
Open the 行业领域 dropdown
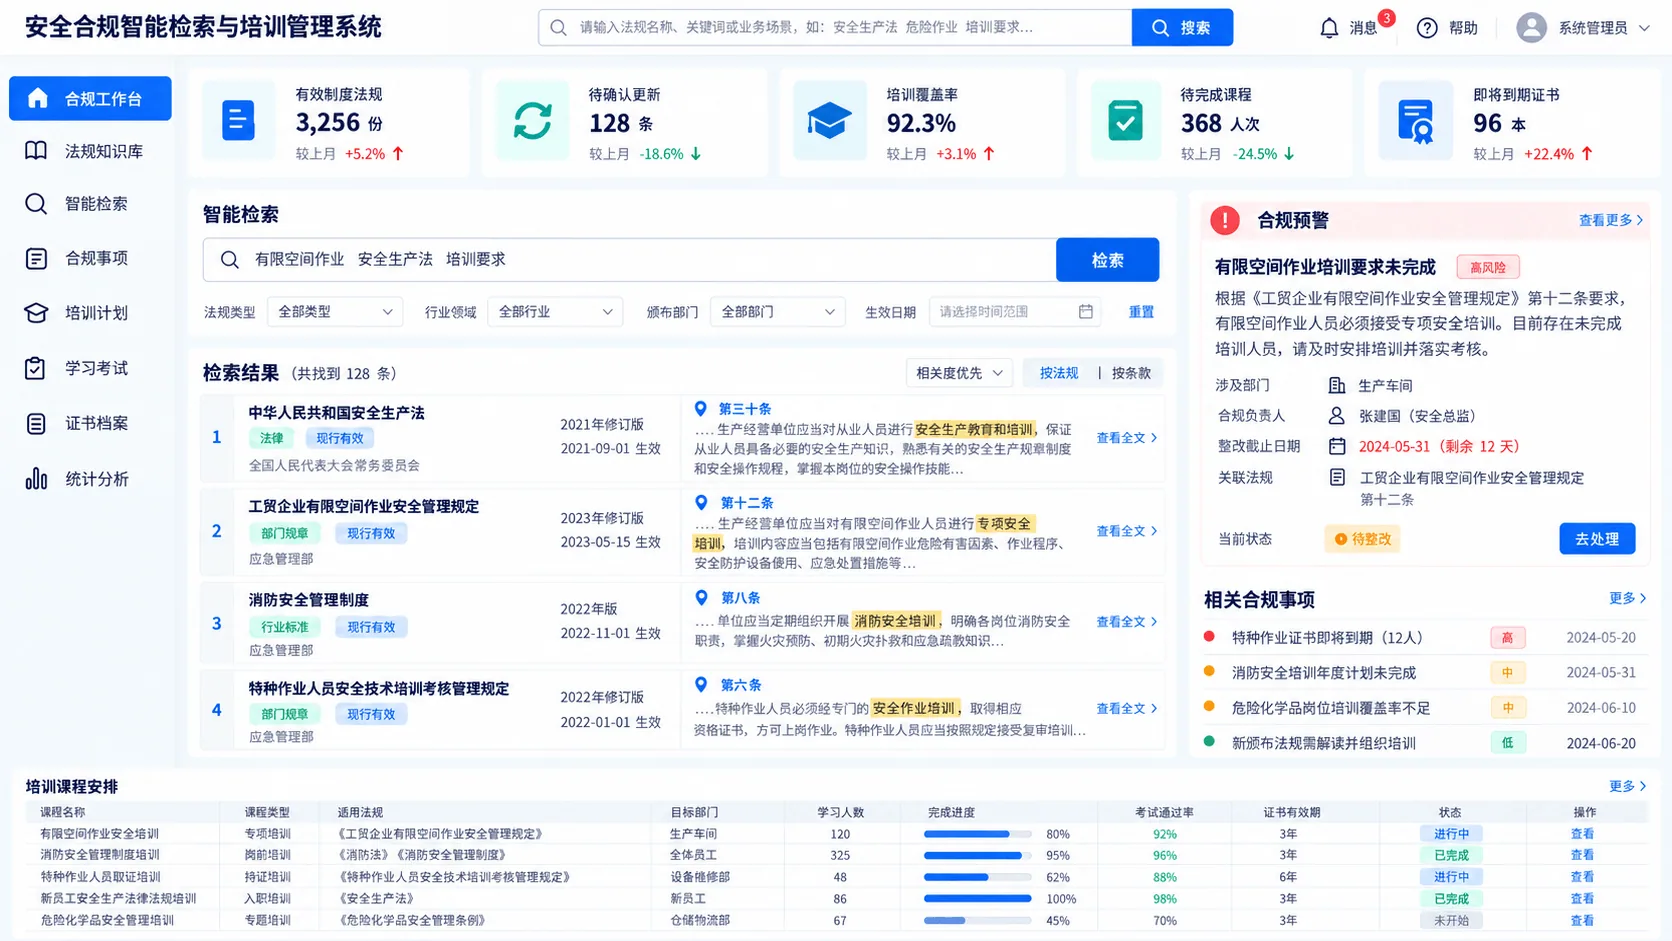(555, 312)
